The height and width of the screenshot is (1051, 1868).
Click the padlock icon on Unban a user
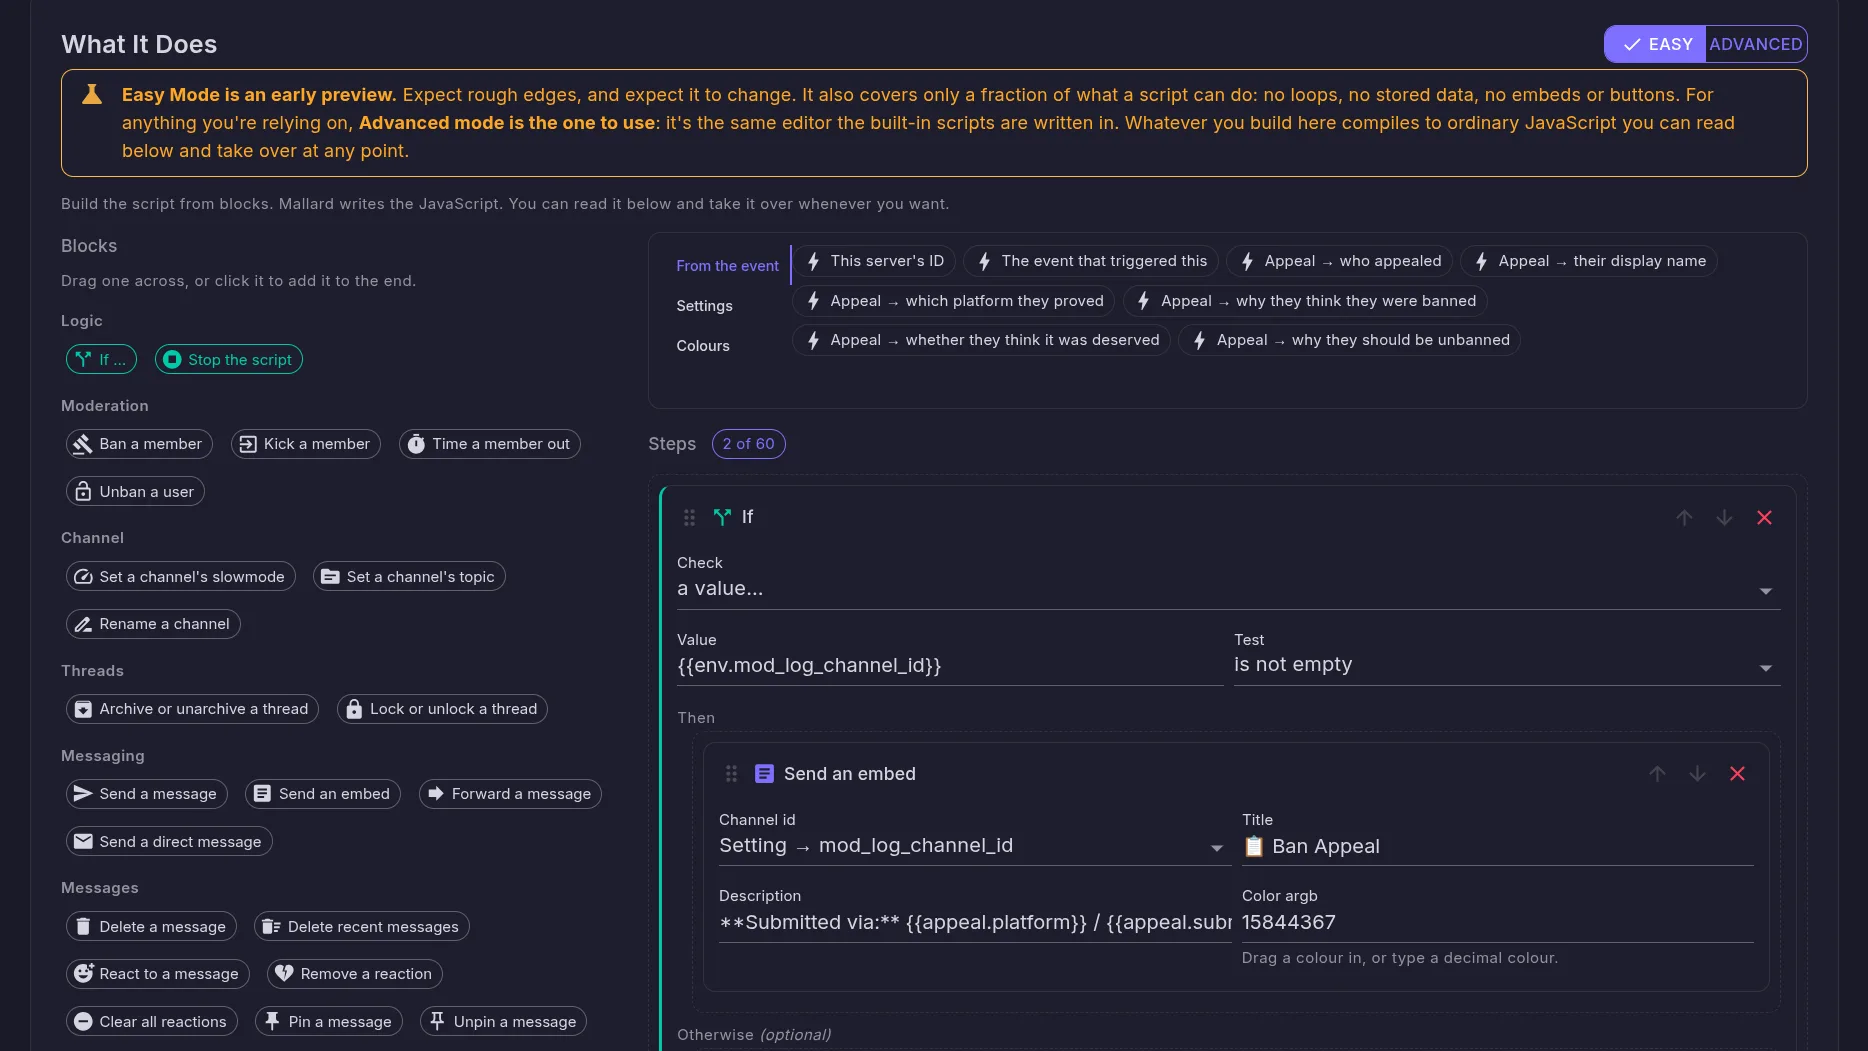pyautogui.click(x=83, y=492)
